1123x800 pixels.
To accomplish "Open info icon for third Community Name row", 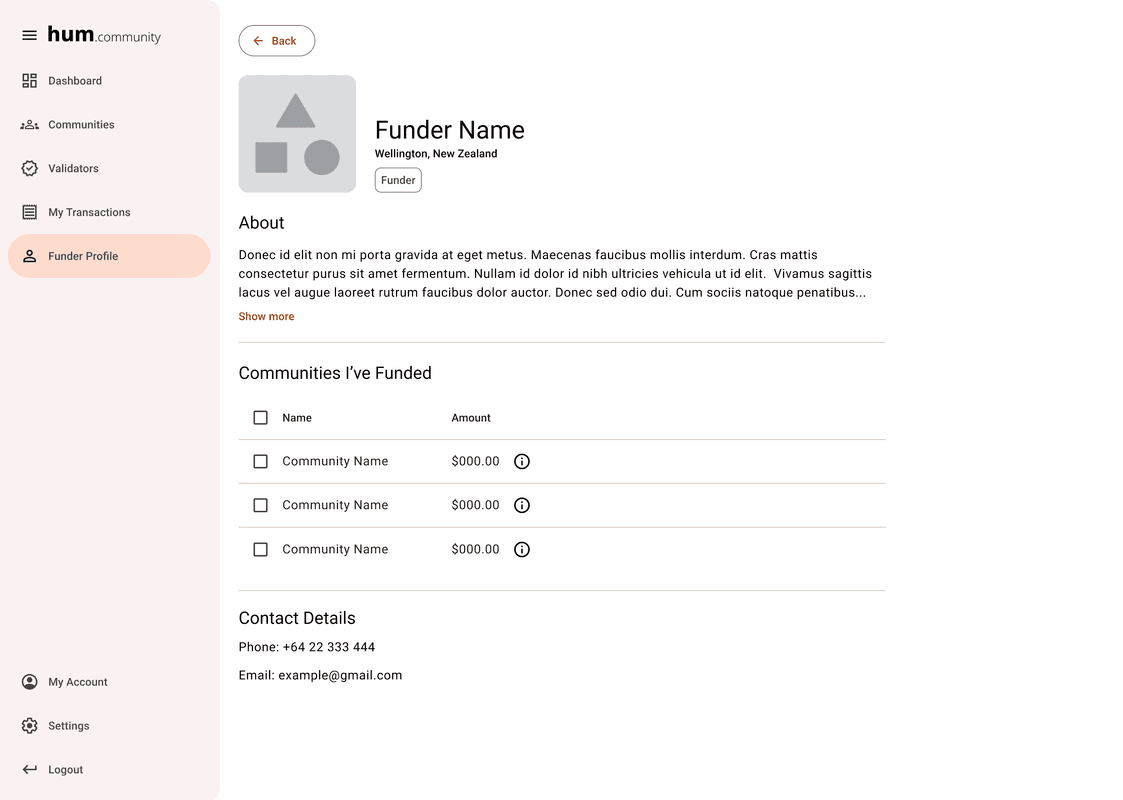I will (522, 549).
